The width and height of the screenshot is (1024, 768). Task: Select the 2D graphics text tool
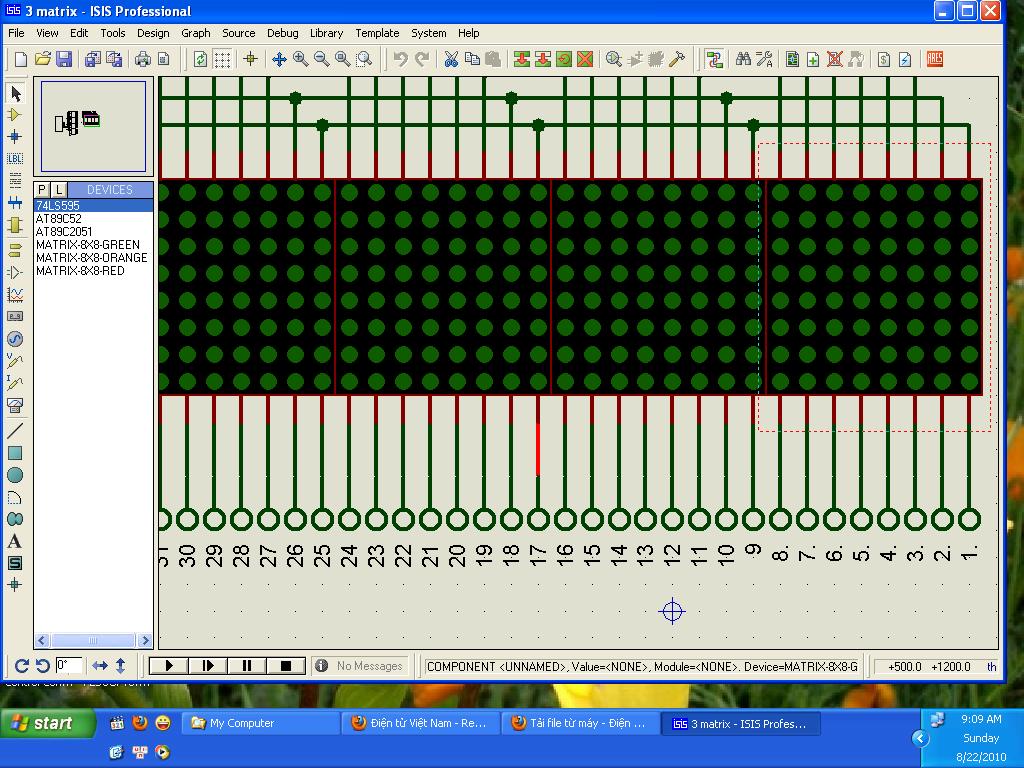[x=15, y=541]
